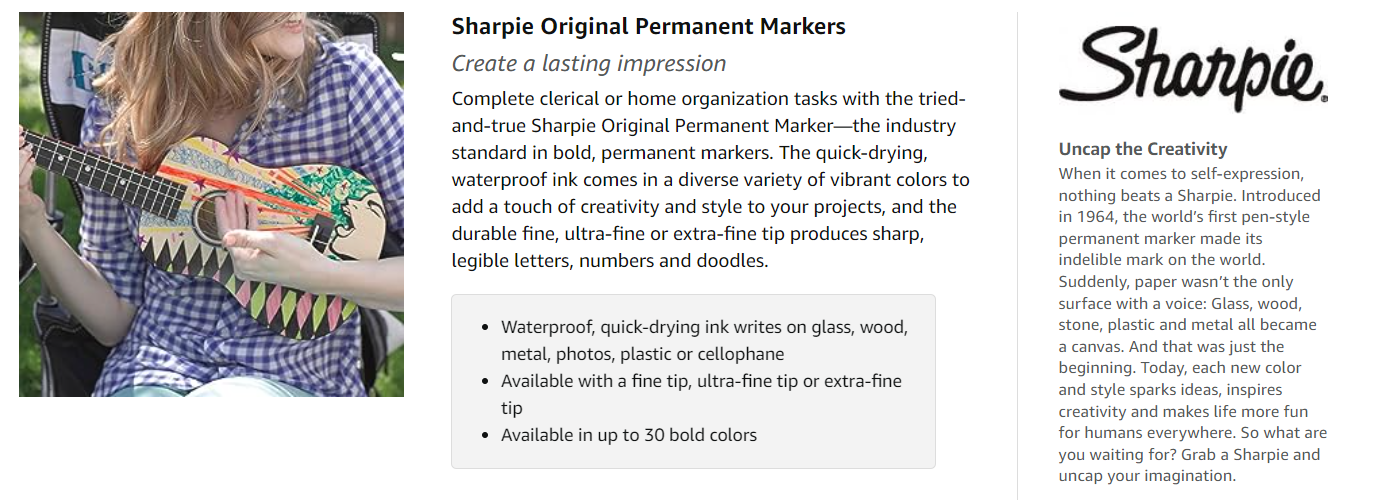The height and width of the screenshot is (502, 1374).
Task: Click the "Create a lasting impression" tagline
Action: tap(588, 64)
